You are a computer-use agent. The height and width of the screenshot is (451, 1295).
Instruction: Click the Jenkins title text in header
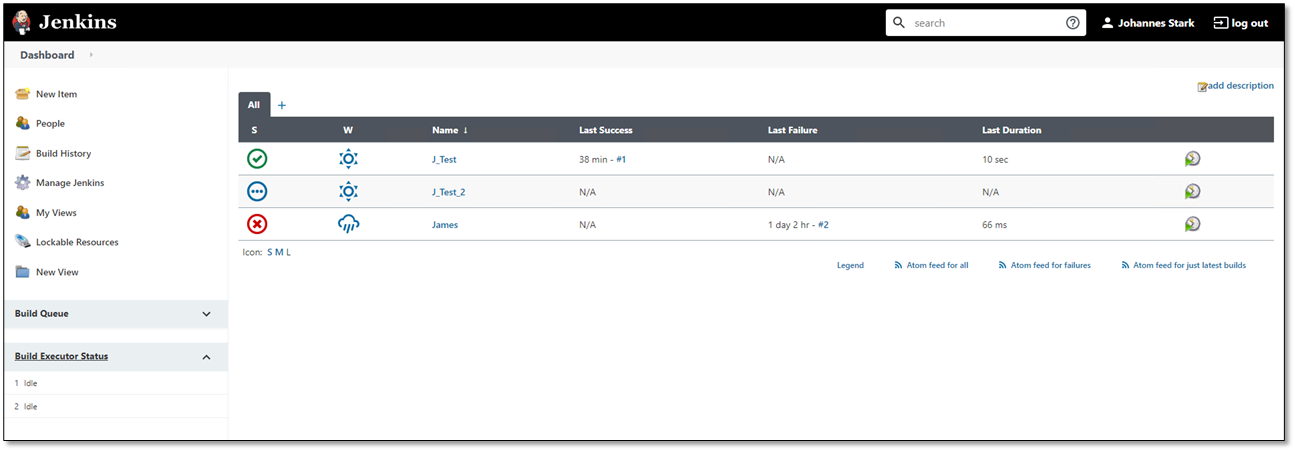tap(77, 22)
